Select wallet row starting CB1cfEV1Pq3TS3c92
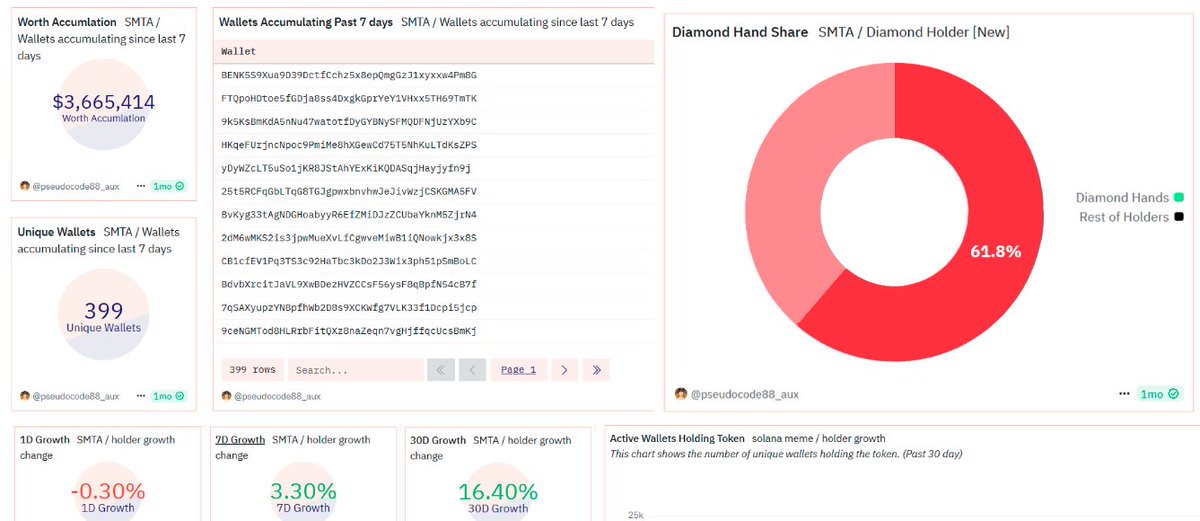 [433, 261]
